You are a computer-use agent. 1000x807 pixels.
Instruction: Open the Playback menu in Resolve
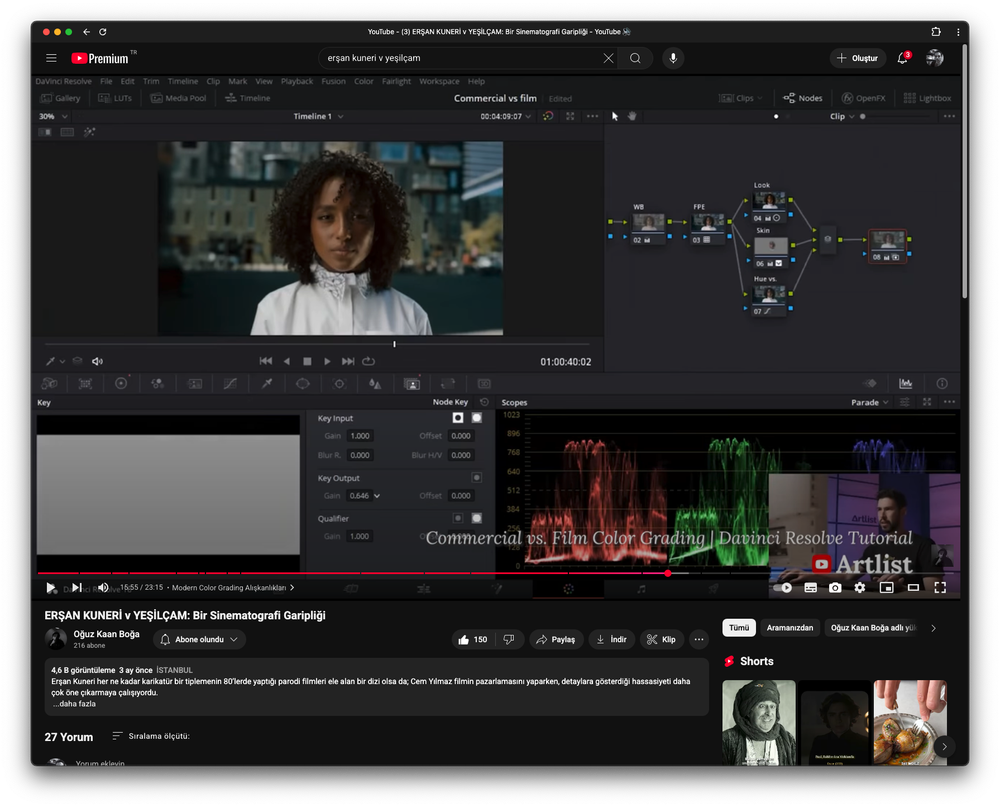[x=297, y=81]
